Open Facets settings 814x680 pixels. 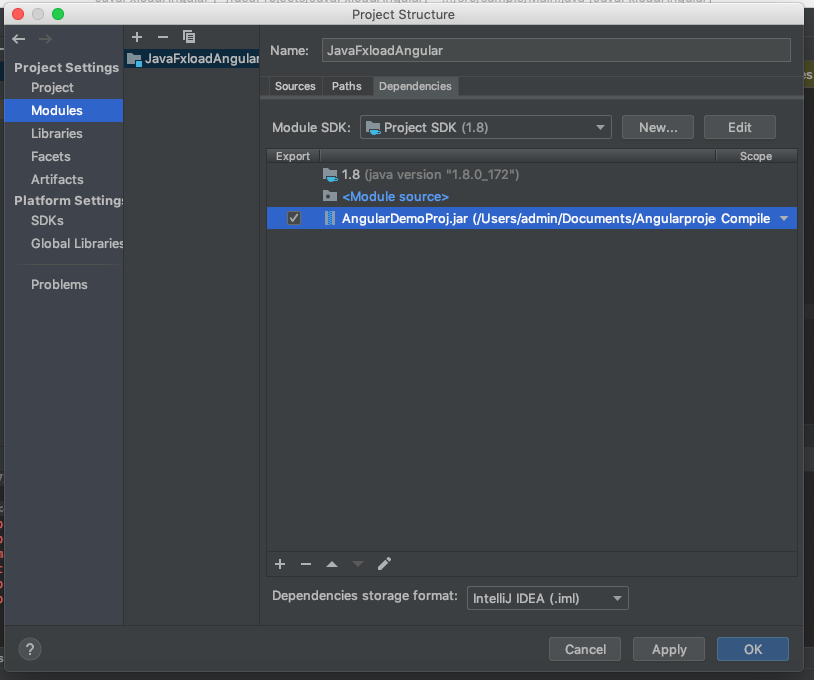51,156
